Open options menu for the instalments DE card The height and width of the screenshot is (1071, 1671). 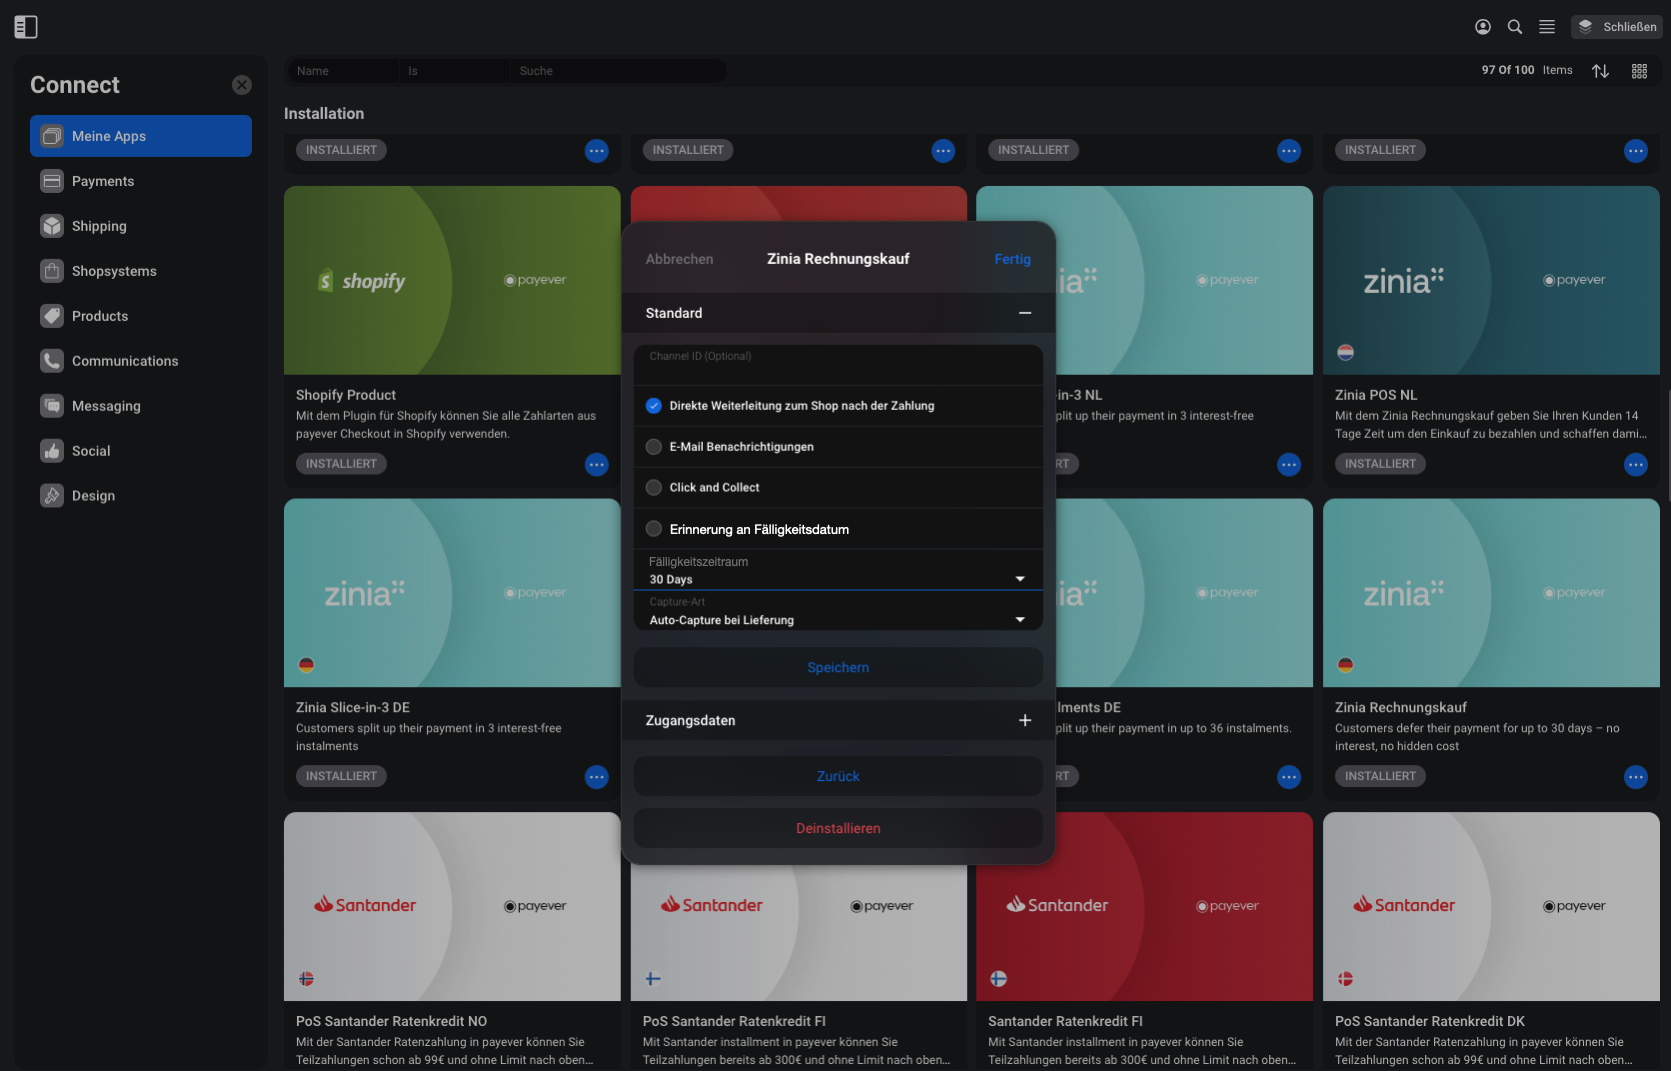(x=1289, y=777)
